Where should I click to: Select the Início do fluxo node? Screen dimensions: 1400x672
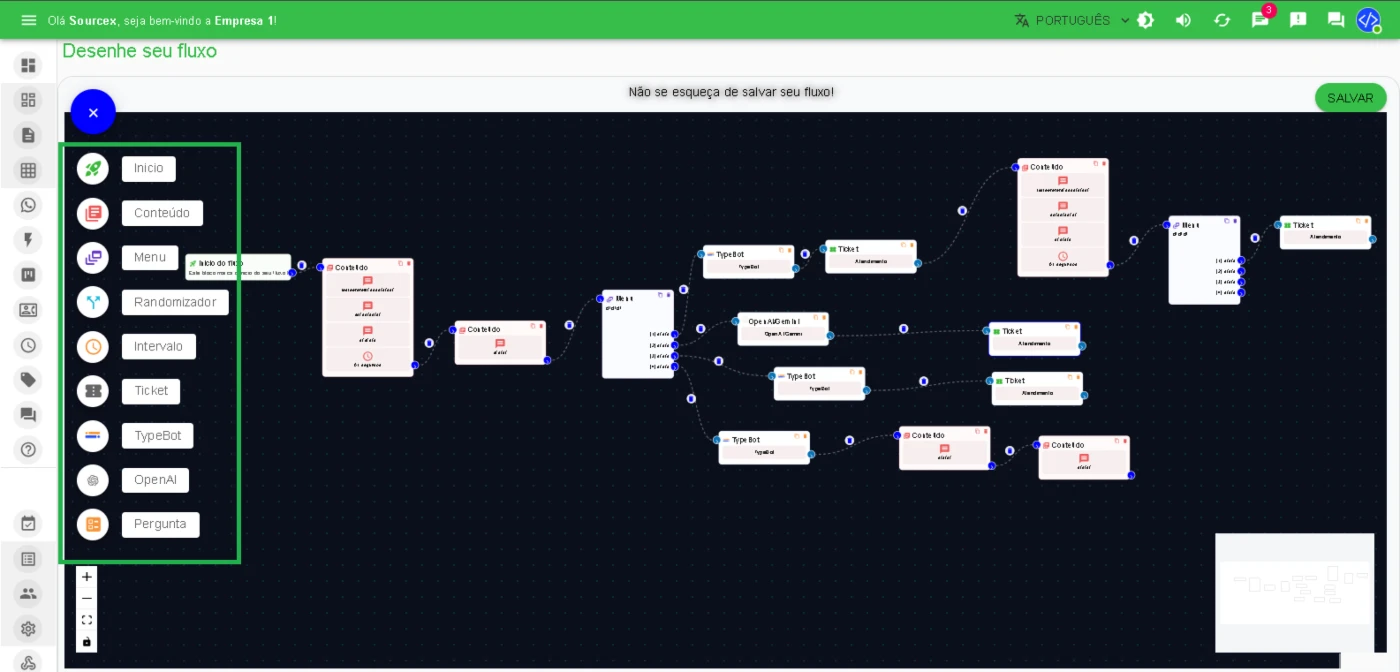tap(238, 267)
